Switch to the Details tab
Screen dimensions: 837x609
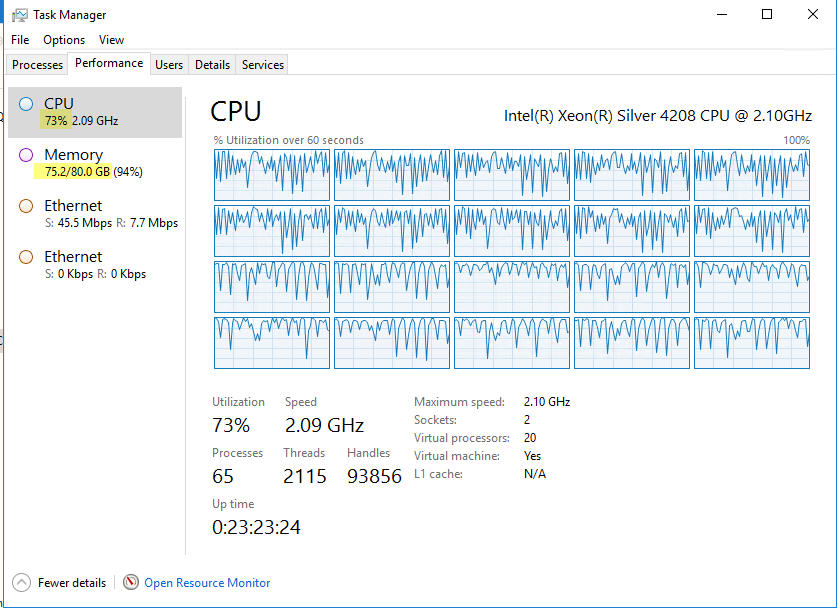pyautogui.click(x=212, y=65)
